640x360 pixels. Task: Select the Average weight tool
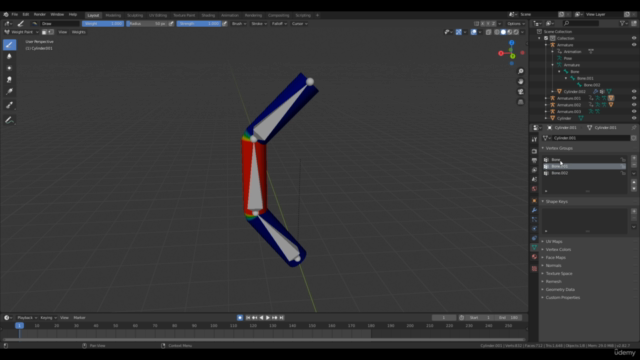coord(9,68)
